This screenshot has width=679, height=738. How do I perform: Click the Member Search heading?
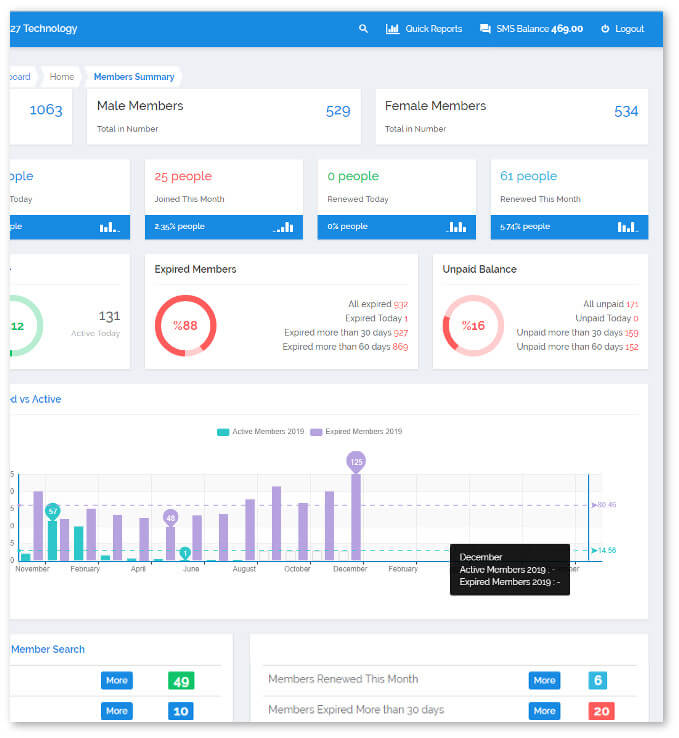click(48, 650)
